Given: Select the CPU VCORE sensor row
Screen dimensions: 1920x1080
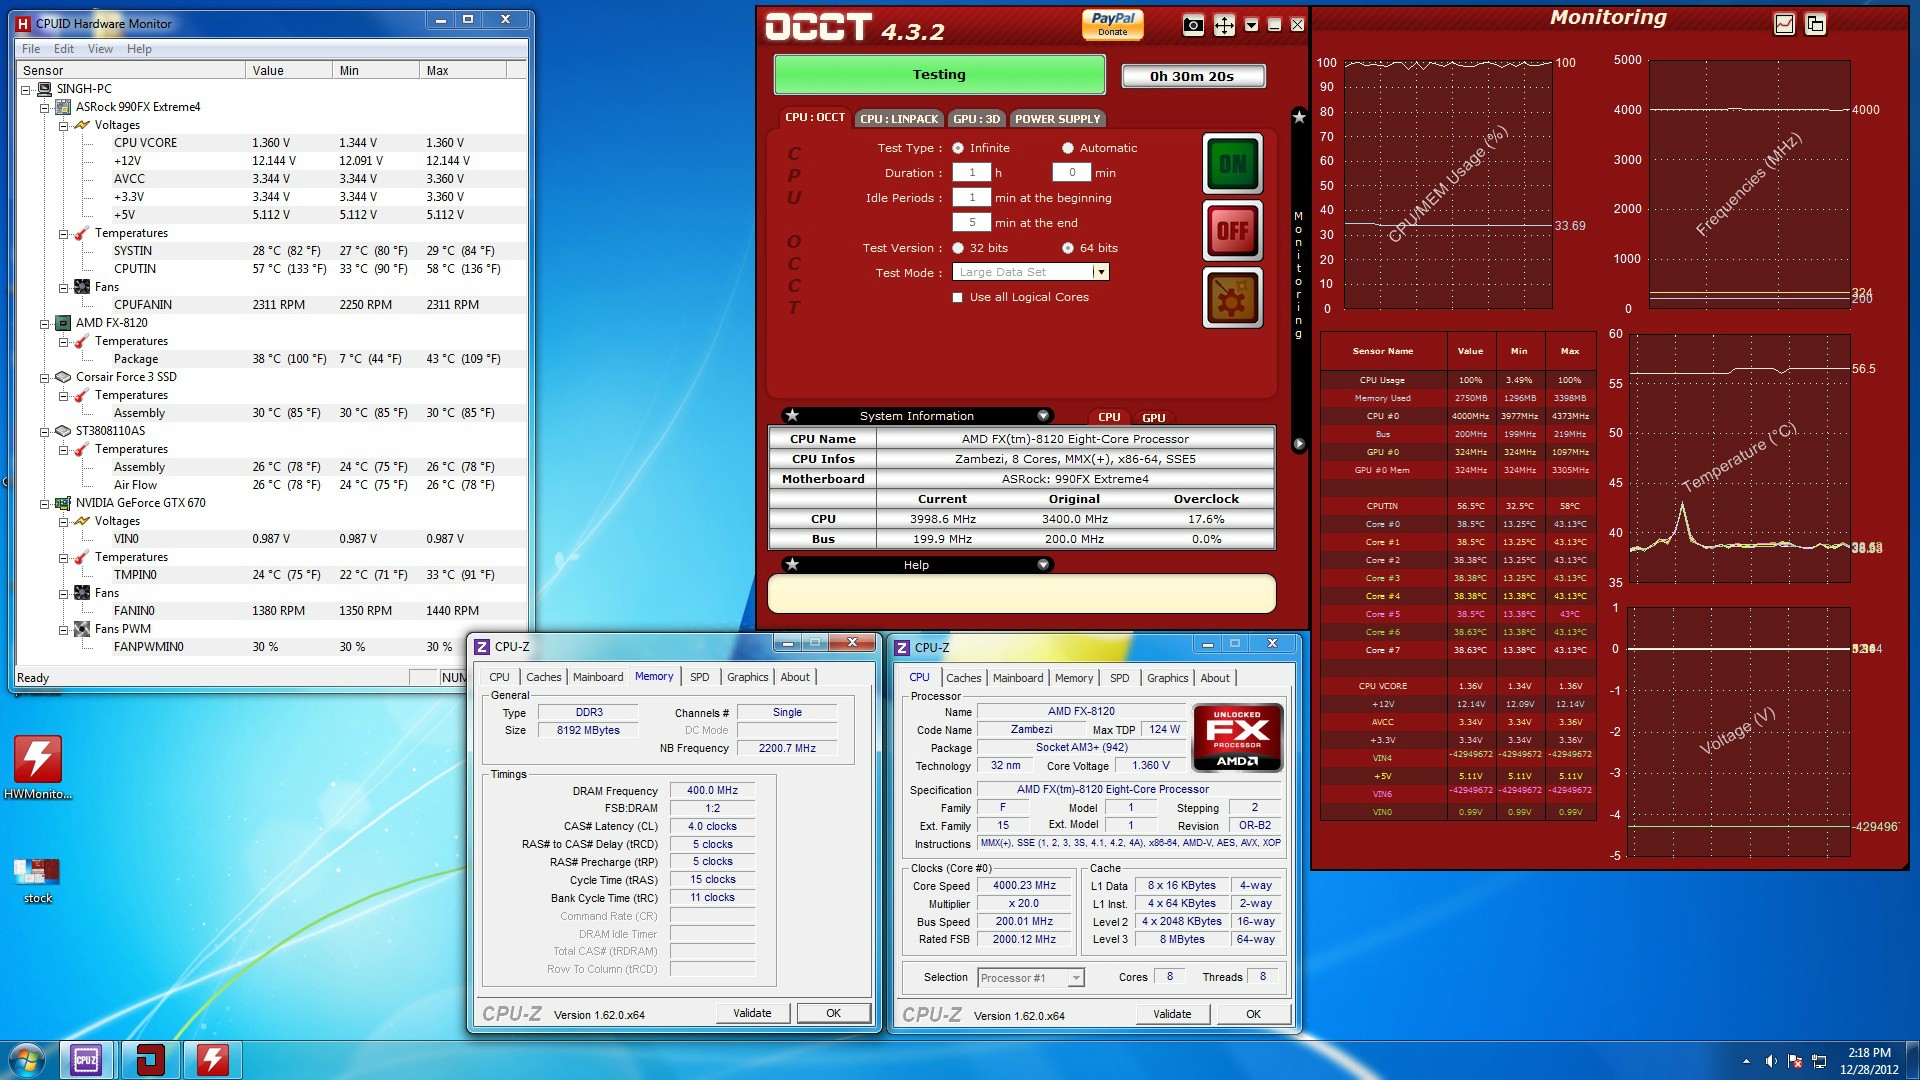Looking at the screenshot, I should 270,143.
